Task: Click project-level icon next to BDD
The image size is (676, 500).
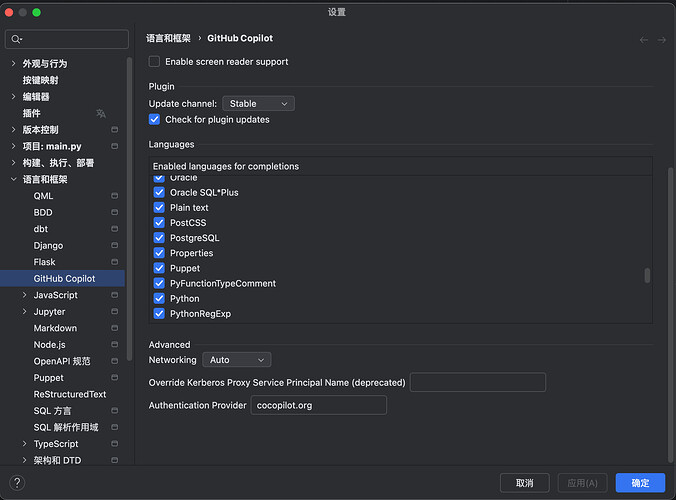Action: click(115, 212)
